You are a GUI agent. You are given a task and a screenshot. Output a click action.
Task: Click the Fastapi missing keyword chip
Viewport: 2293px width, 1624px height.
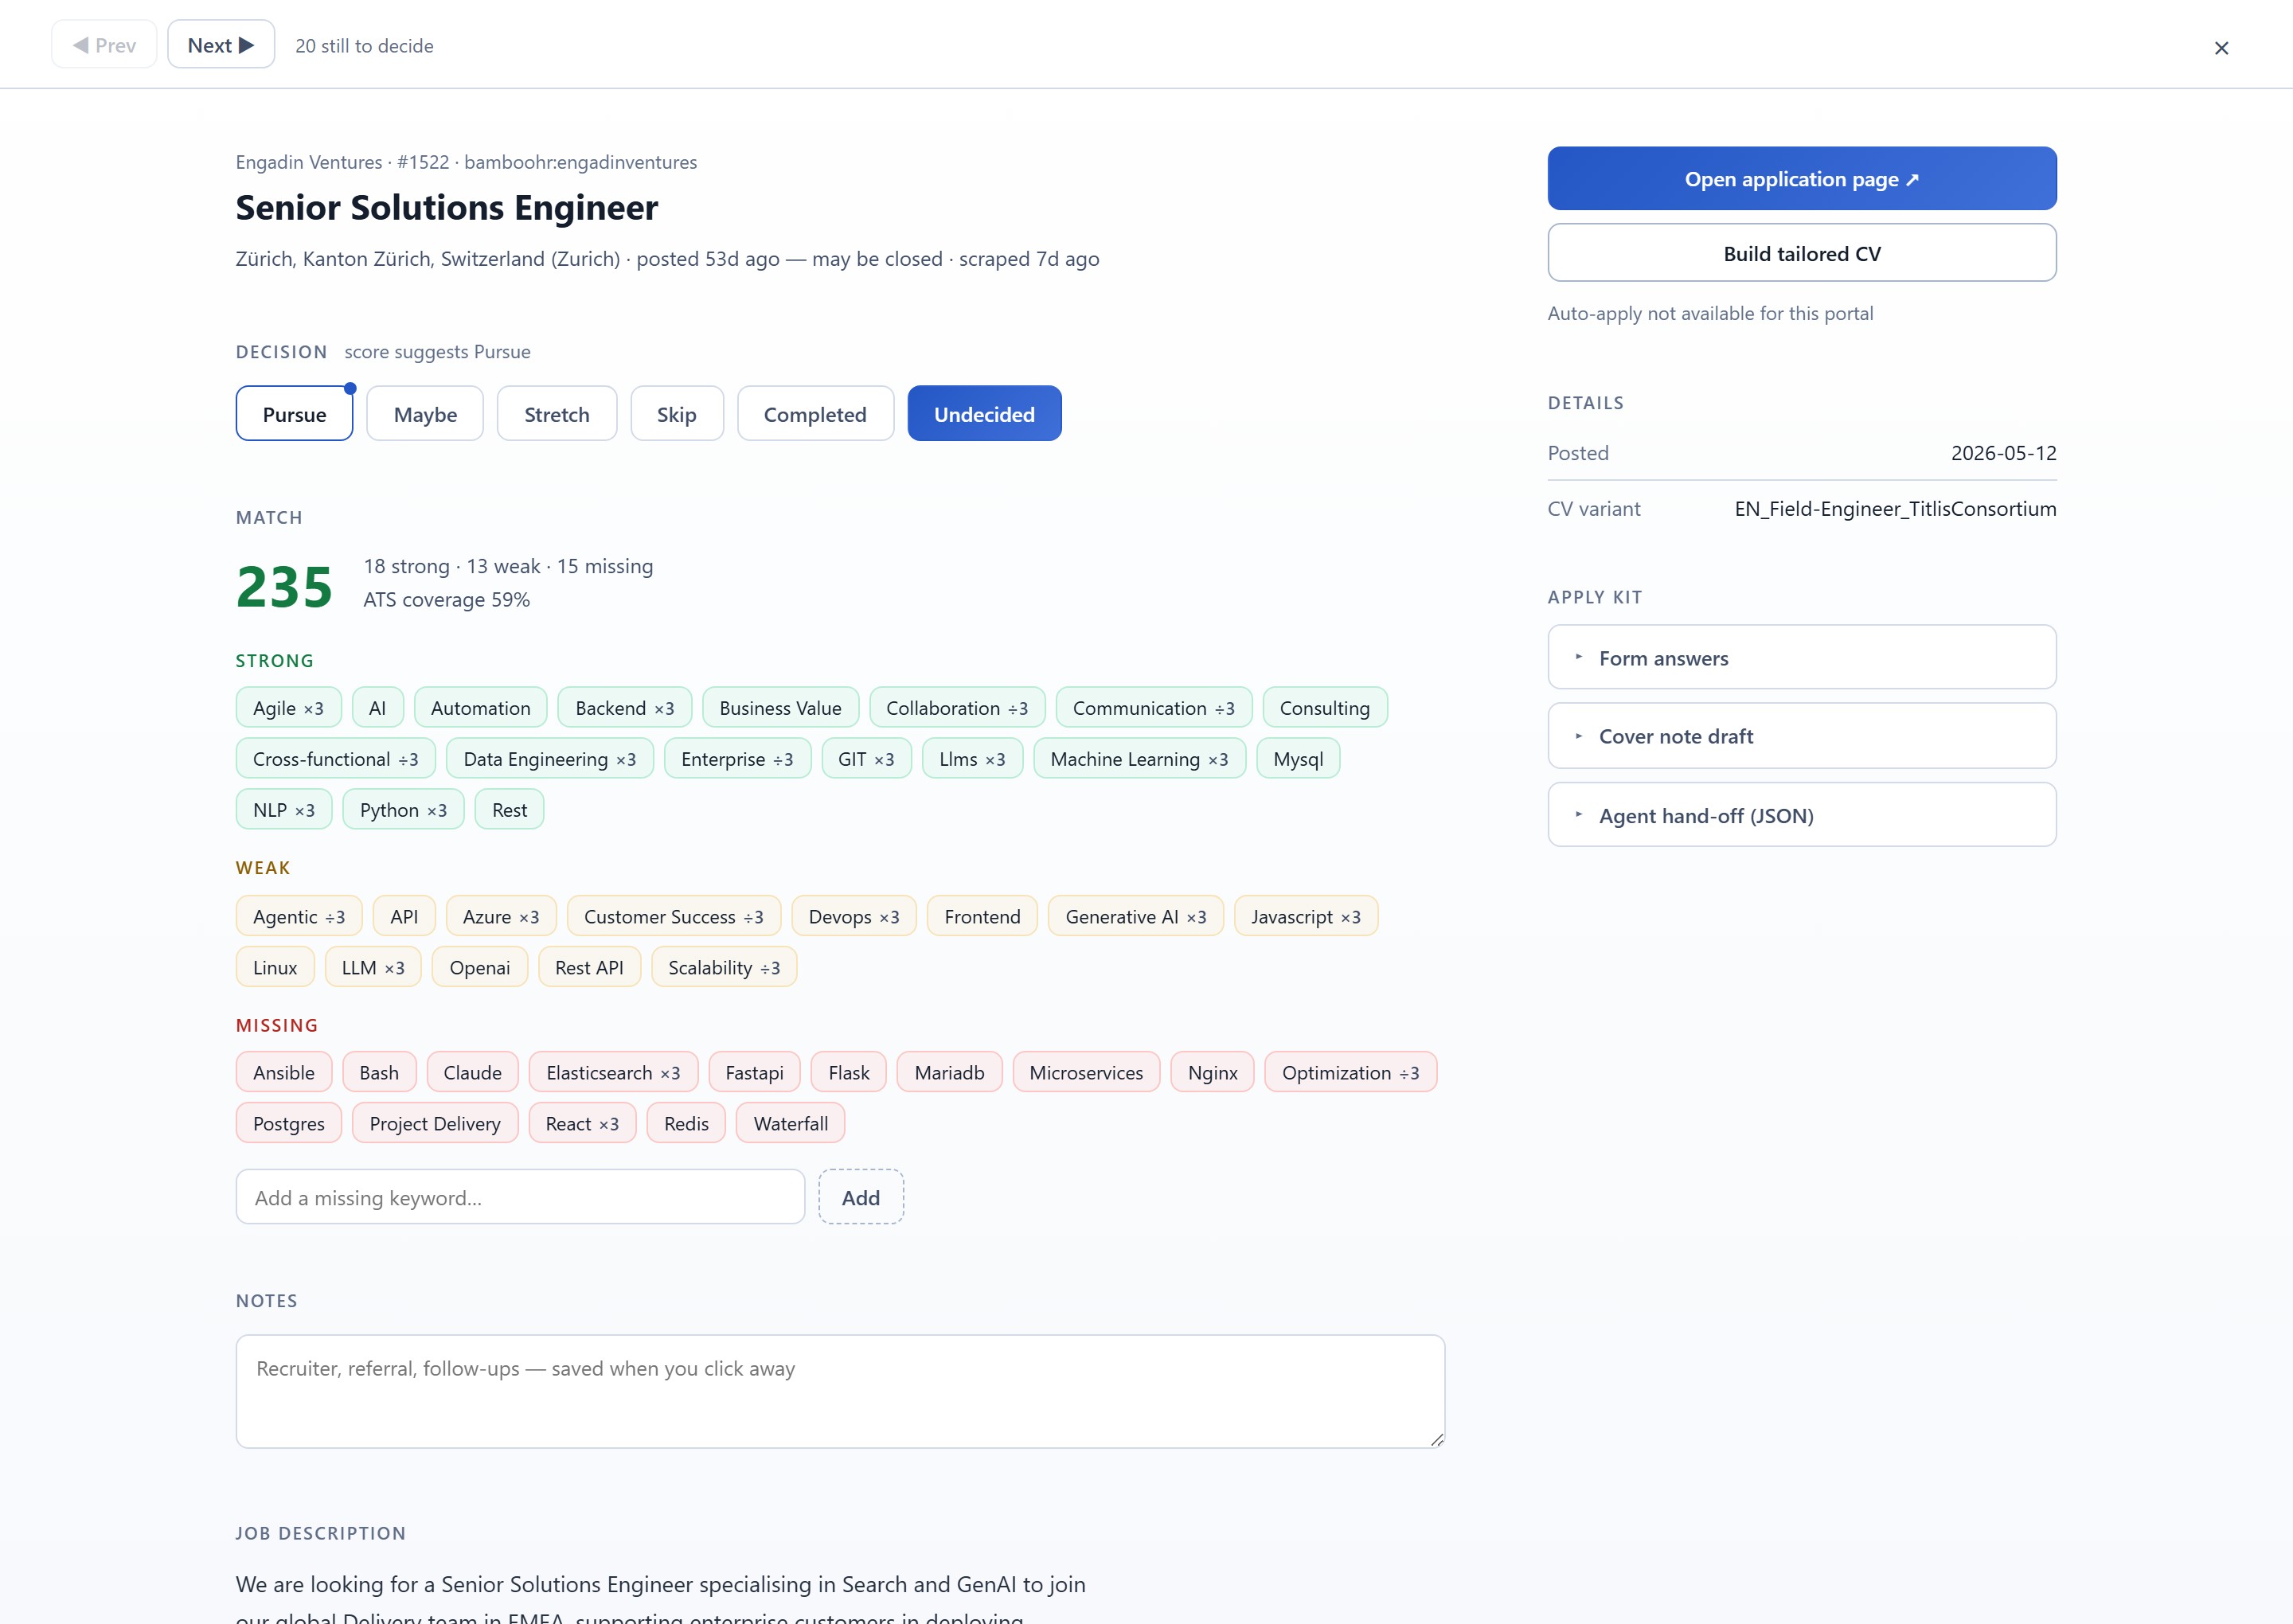coord(754,1073)
